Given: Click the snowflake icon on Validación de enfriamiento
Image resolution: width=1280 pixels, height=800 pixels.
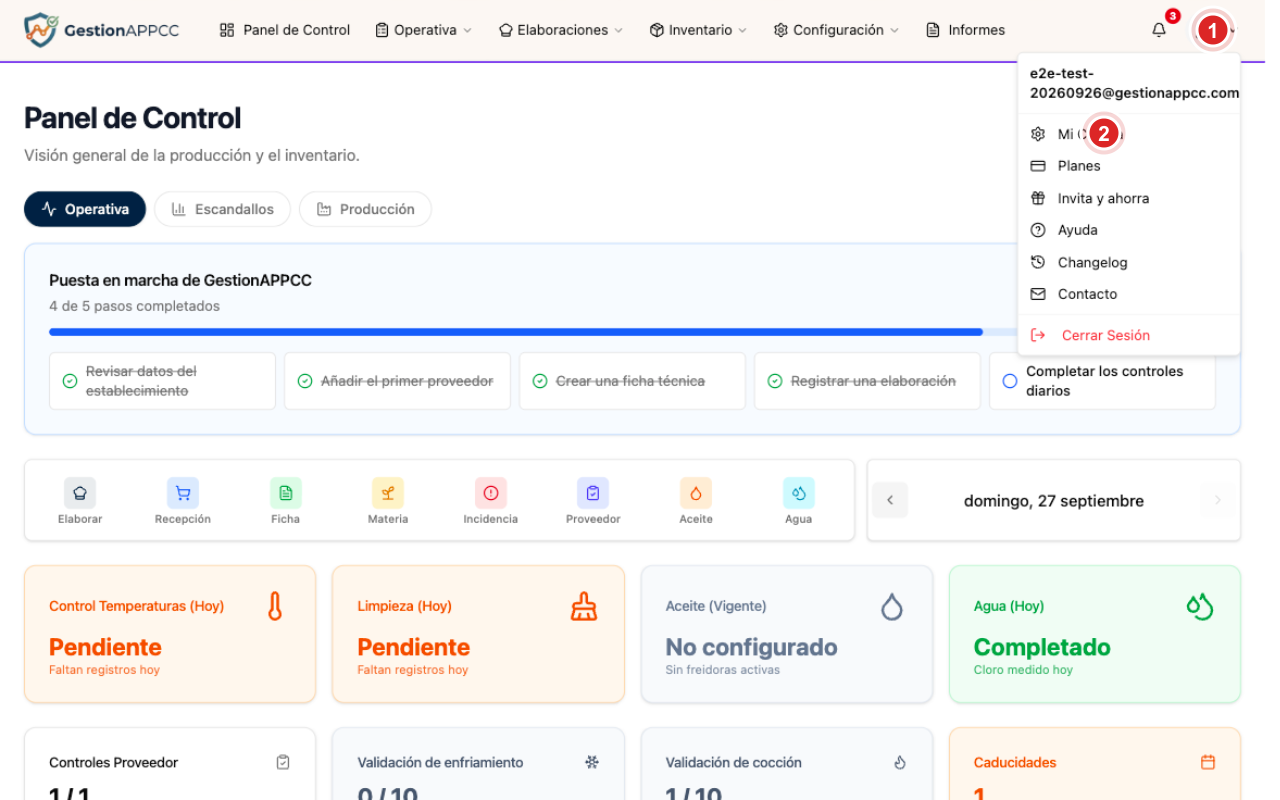Looking at the screenshot, I should (x=592, y=762).
